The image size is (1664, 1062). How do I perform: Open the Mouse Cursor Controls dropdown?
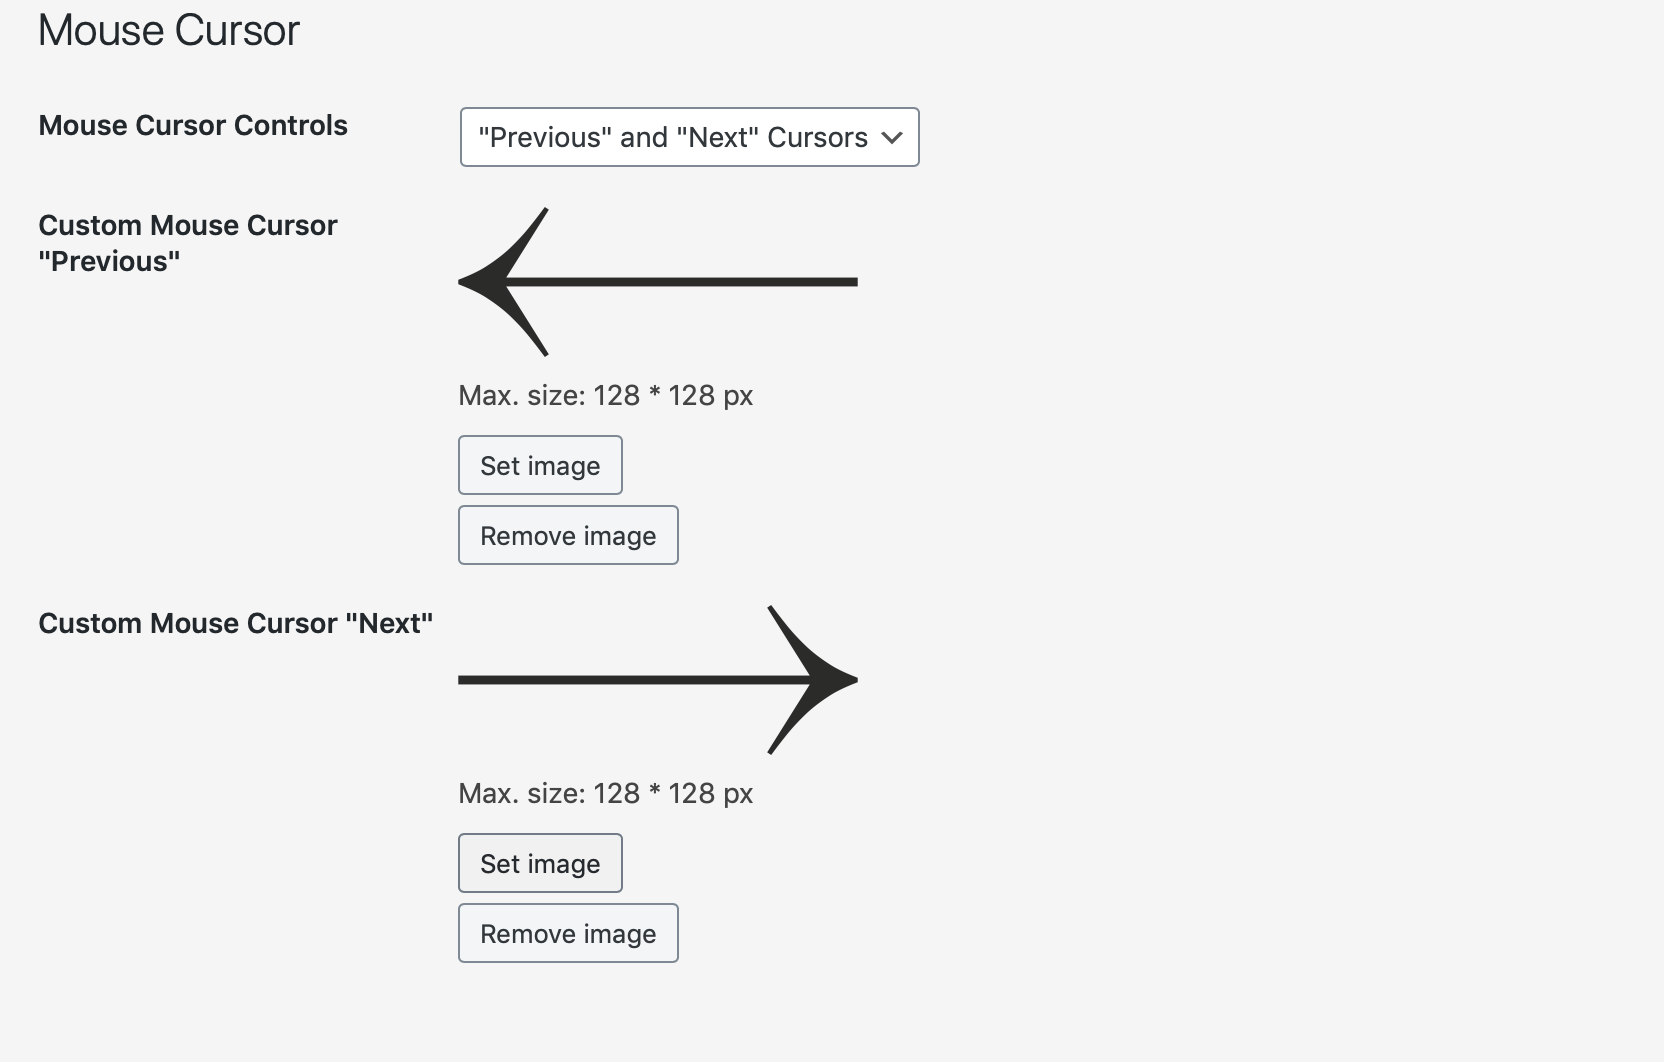coord(688,137)
